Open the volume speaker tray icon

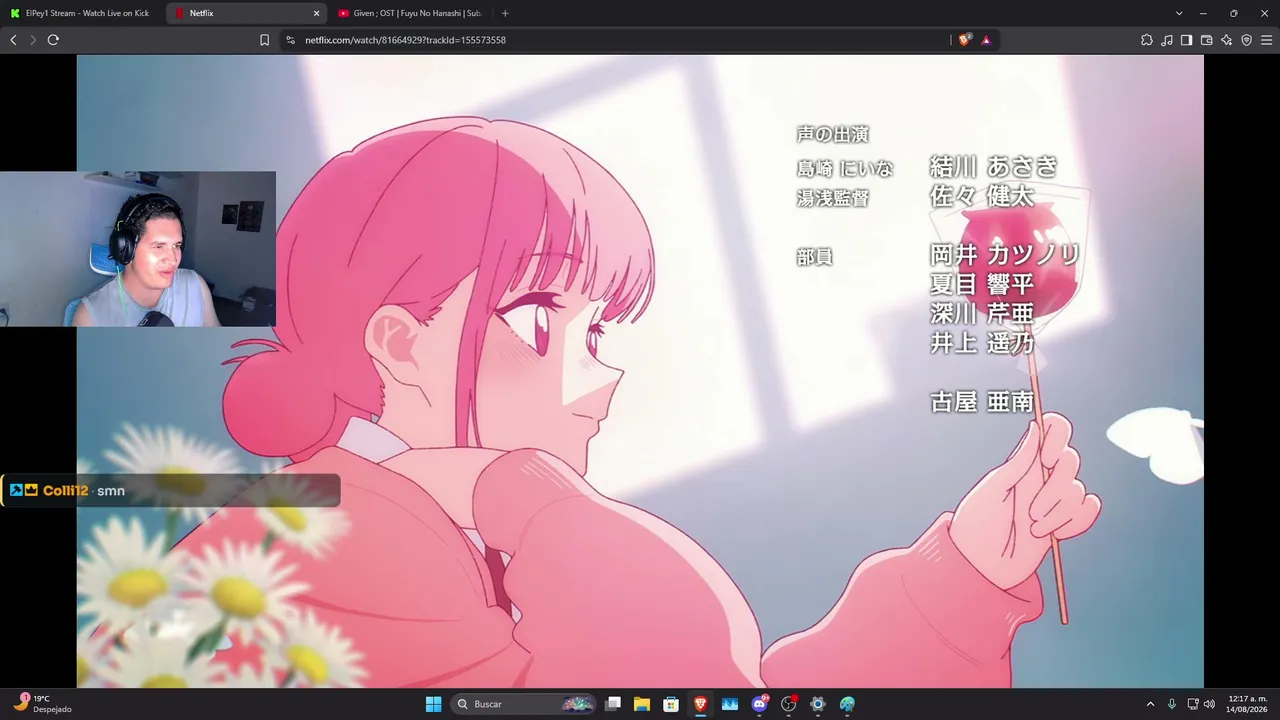(x=1209, y=704)
